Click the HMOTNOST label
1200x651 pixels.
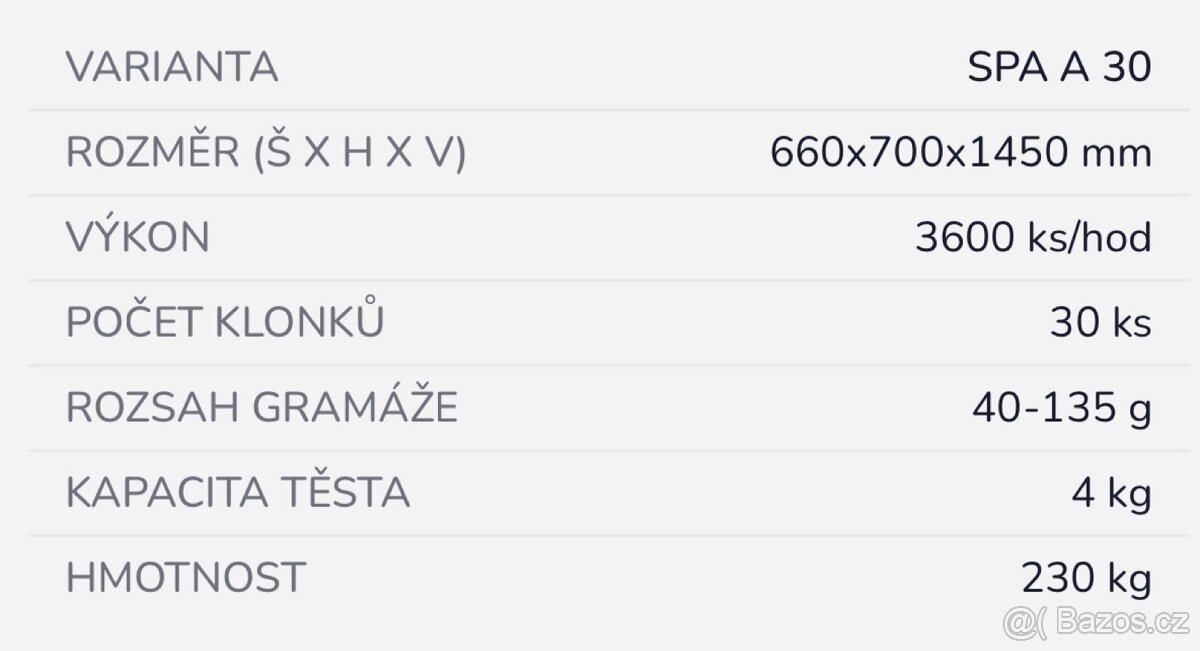186,578
